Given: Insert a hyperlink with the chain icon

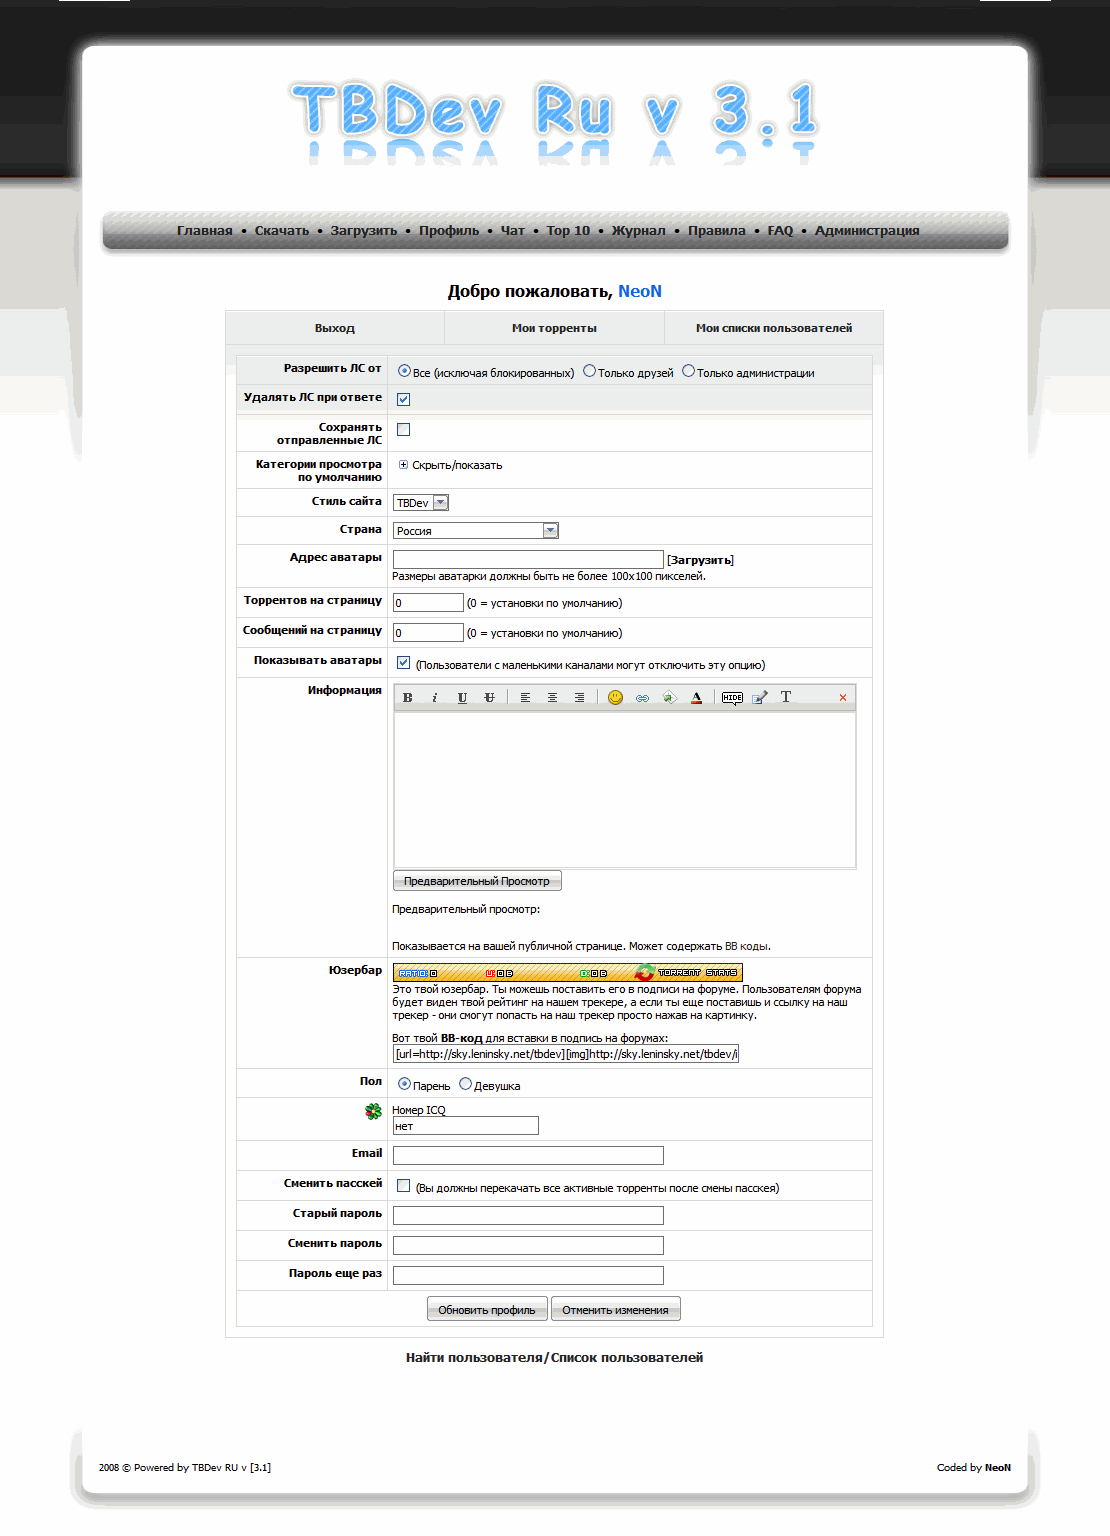Looking at the screenshot, I should [642, 697].
